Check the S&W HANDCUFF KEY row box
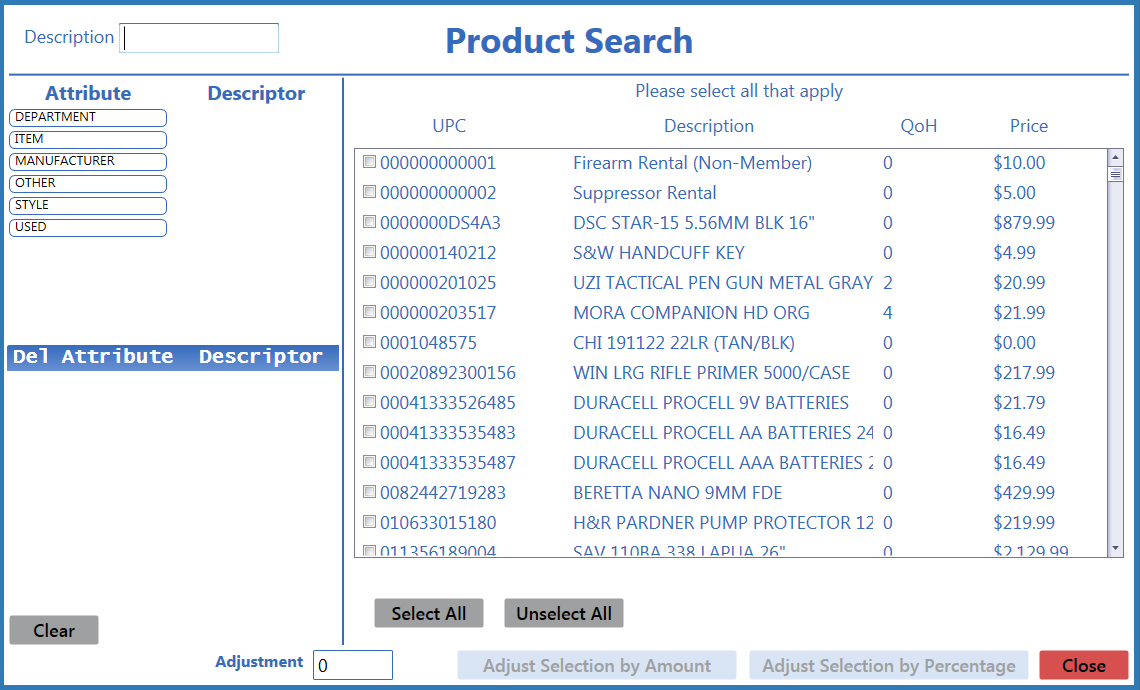 (x=369, y=252)
